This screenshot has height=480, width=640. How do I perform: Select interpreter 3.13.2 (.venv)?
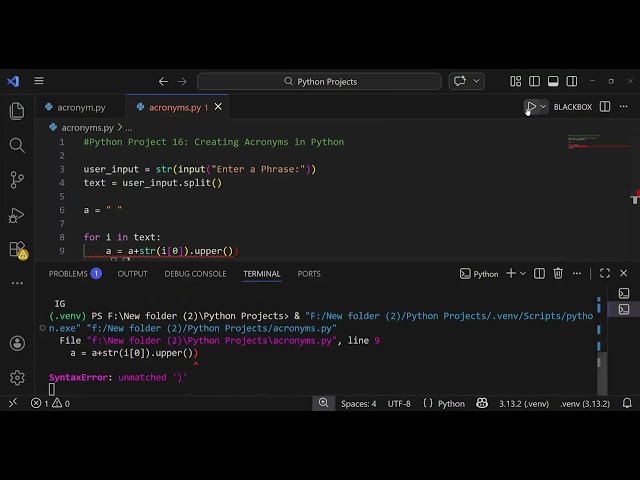pos(524,404)
